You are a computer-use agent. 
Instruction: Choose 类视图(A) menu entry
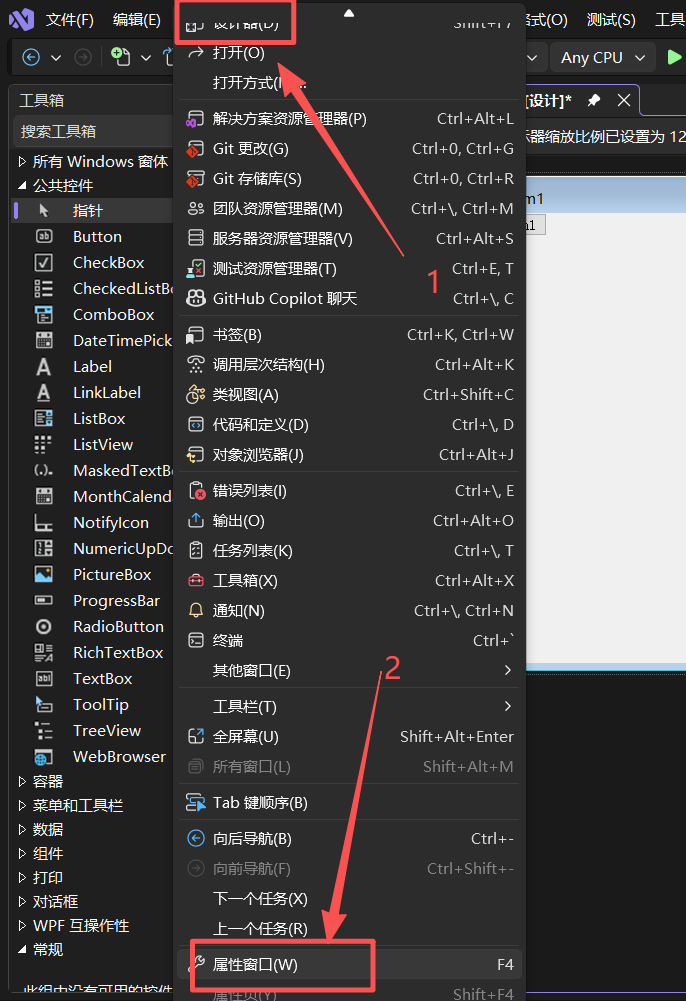[350, 395]
